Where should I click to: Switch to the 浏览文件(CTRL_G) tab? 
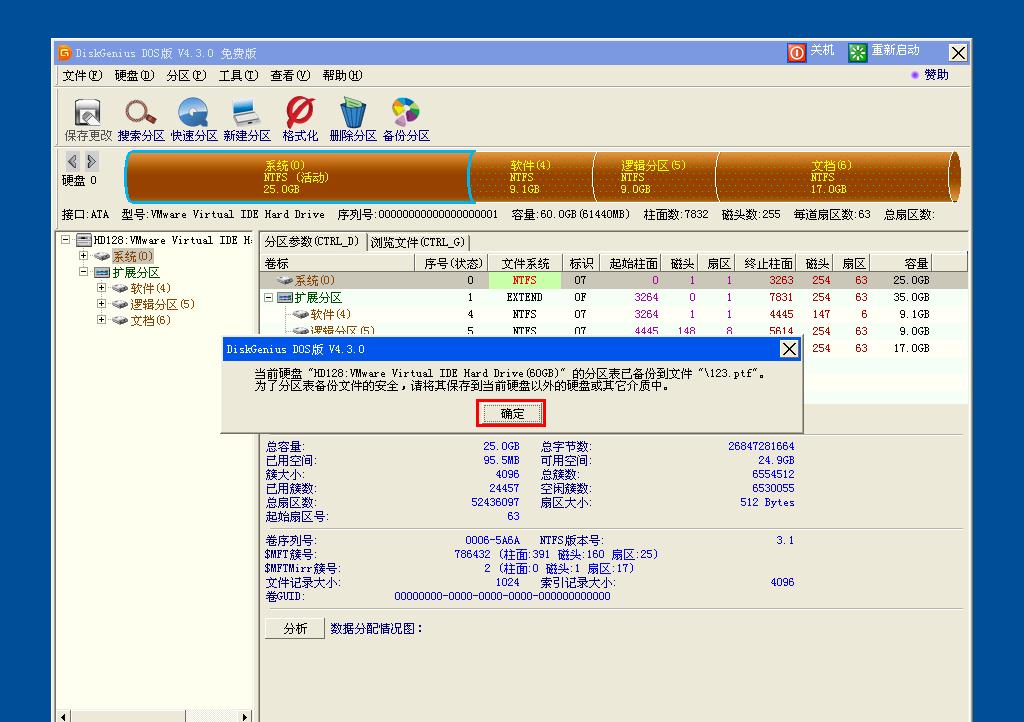click(418, 243)
